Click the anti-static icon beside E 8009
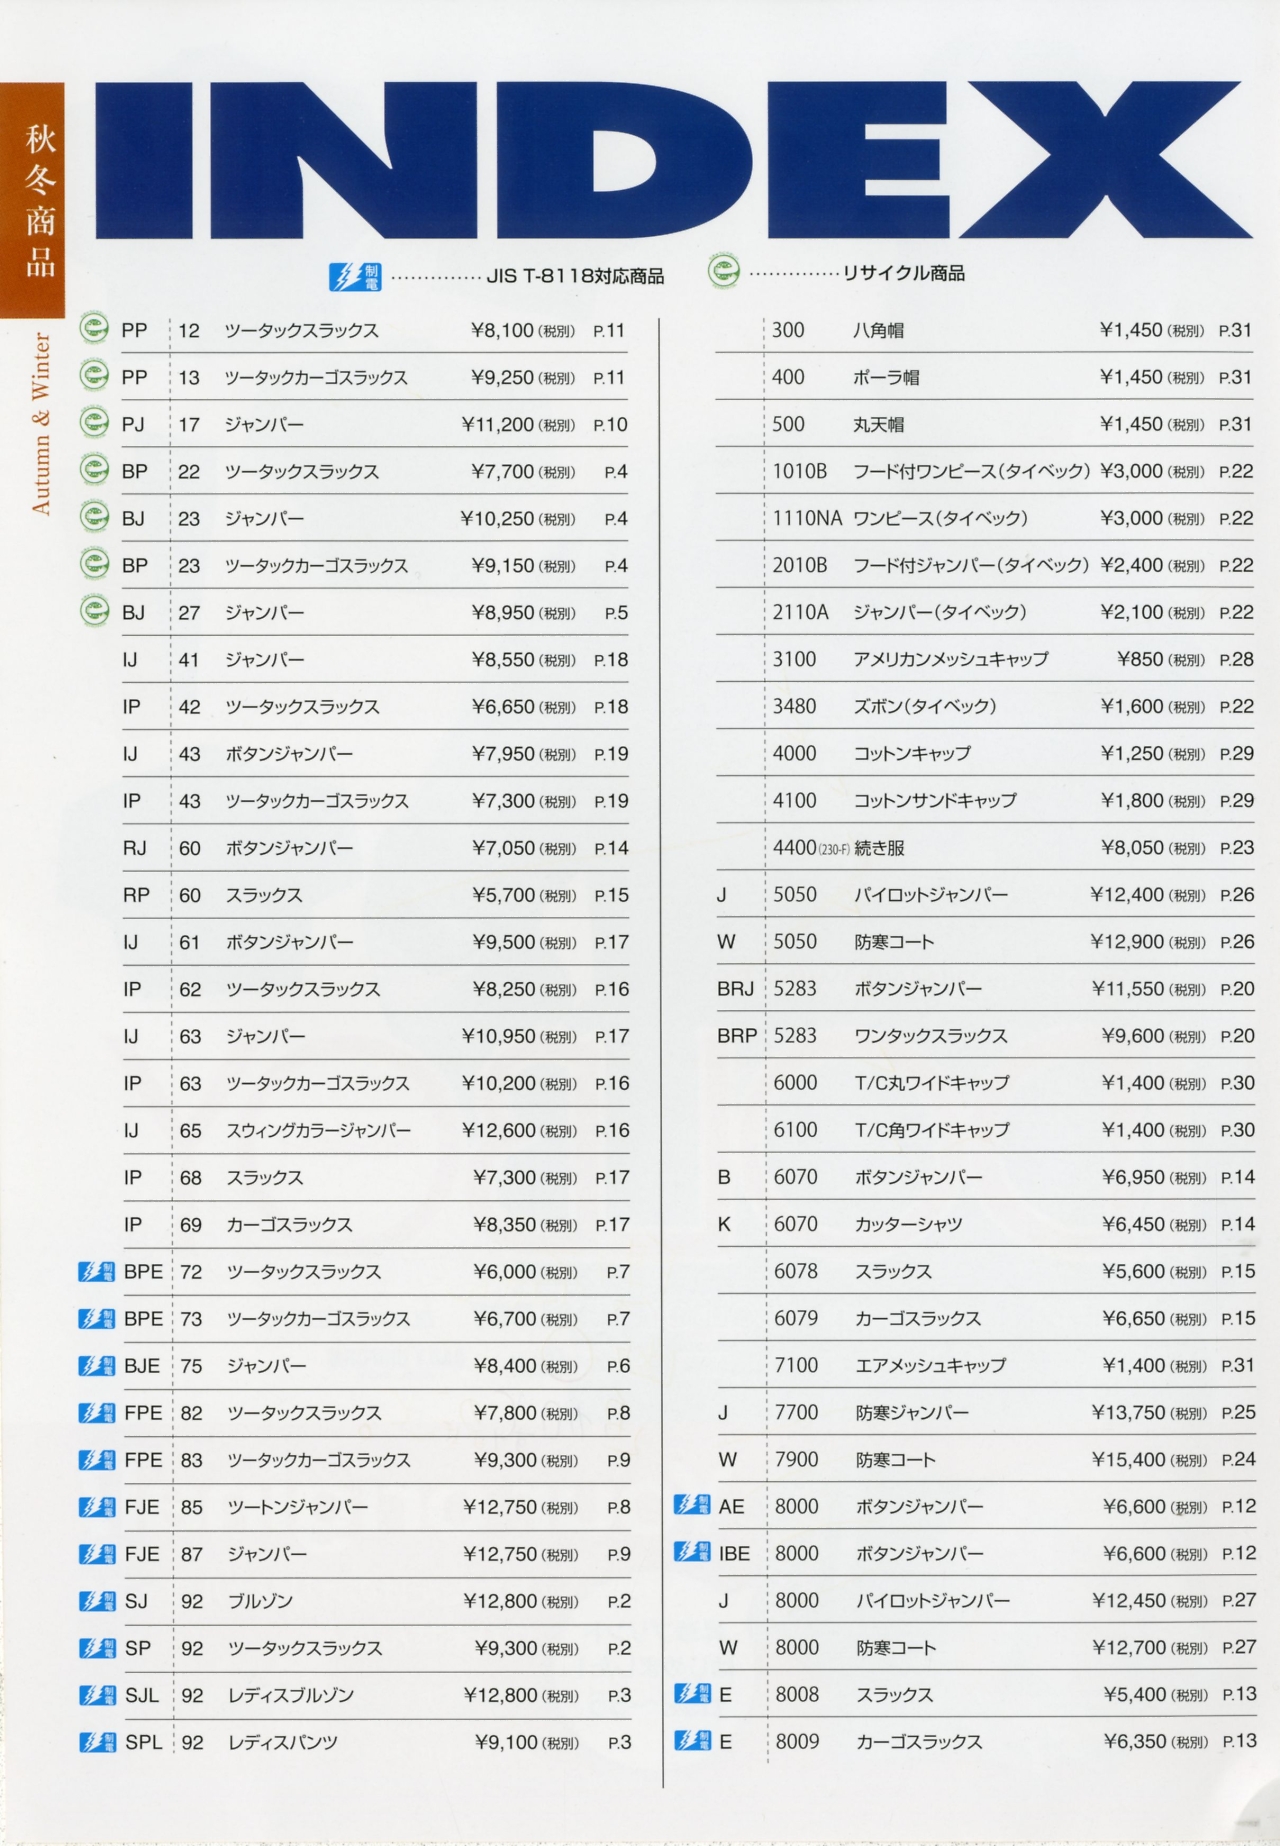This screenshot has height=1846, width=1280. [692, 1740]
